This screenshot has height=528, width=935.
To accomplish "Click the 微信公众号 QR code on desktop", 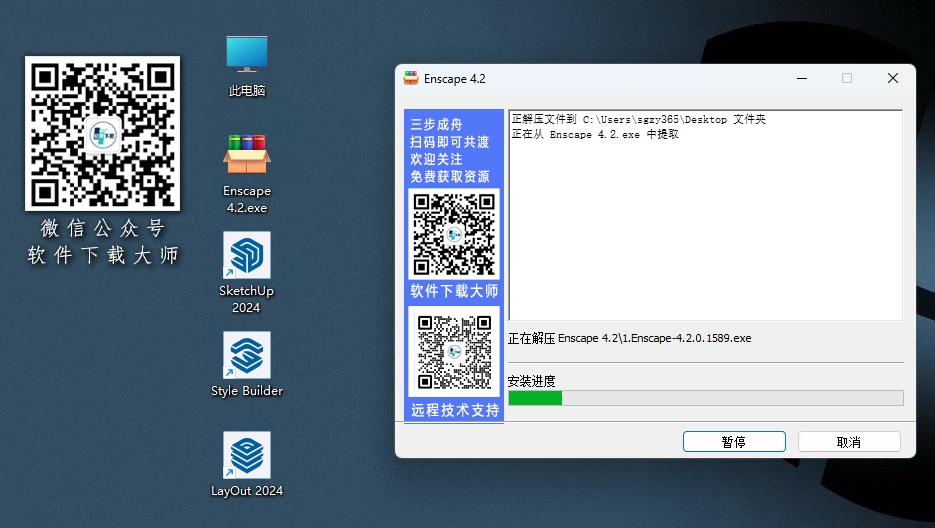I will (102, 134).
